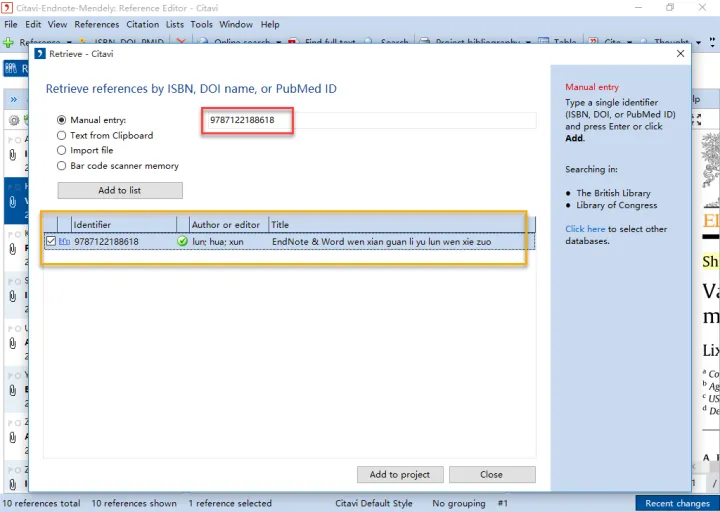Screen dimensions: 720x512
Task: Open the Window menu
Action: (236, 24)
